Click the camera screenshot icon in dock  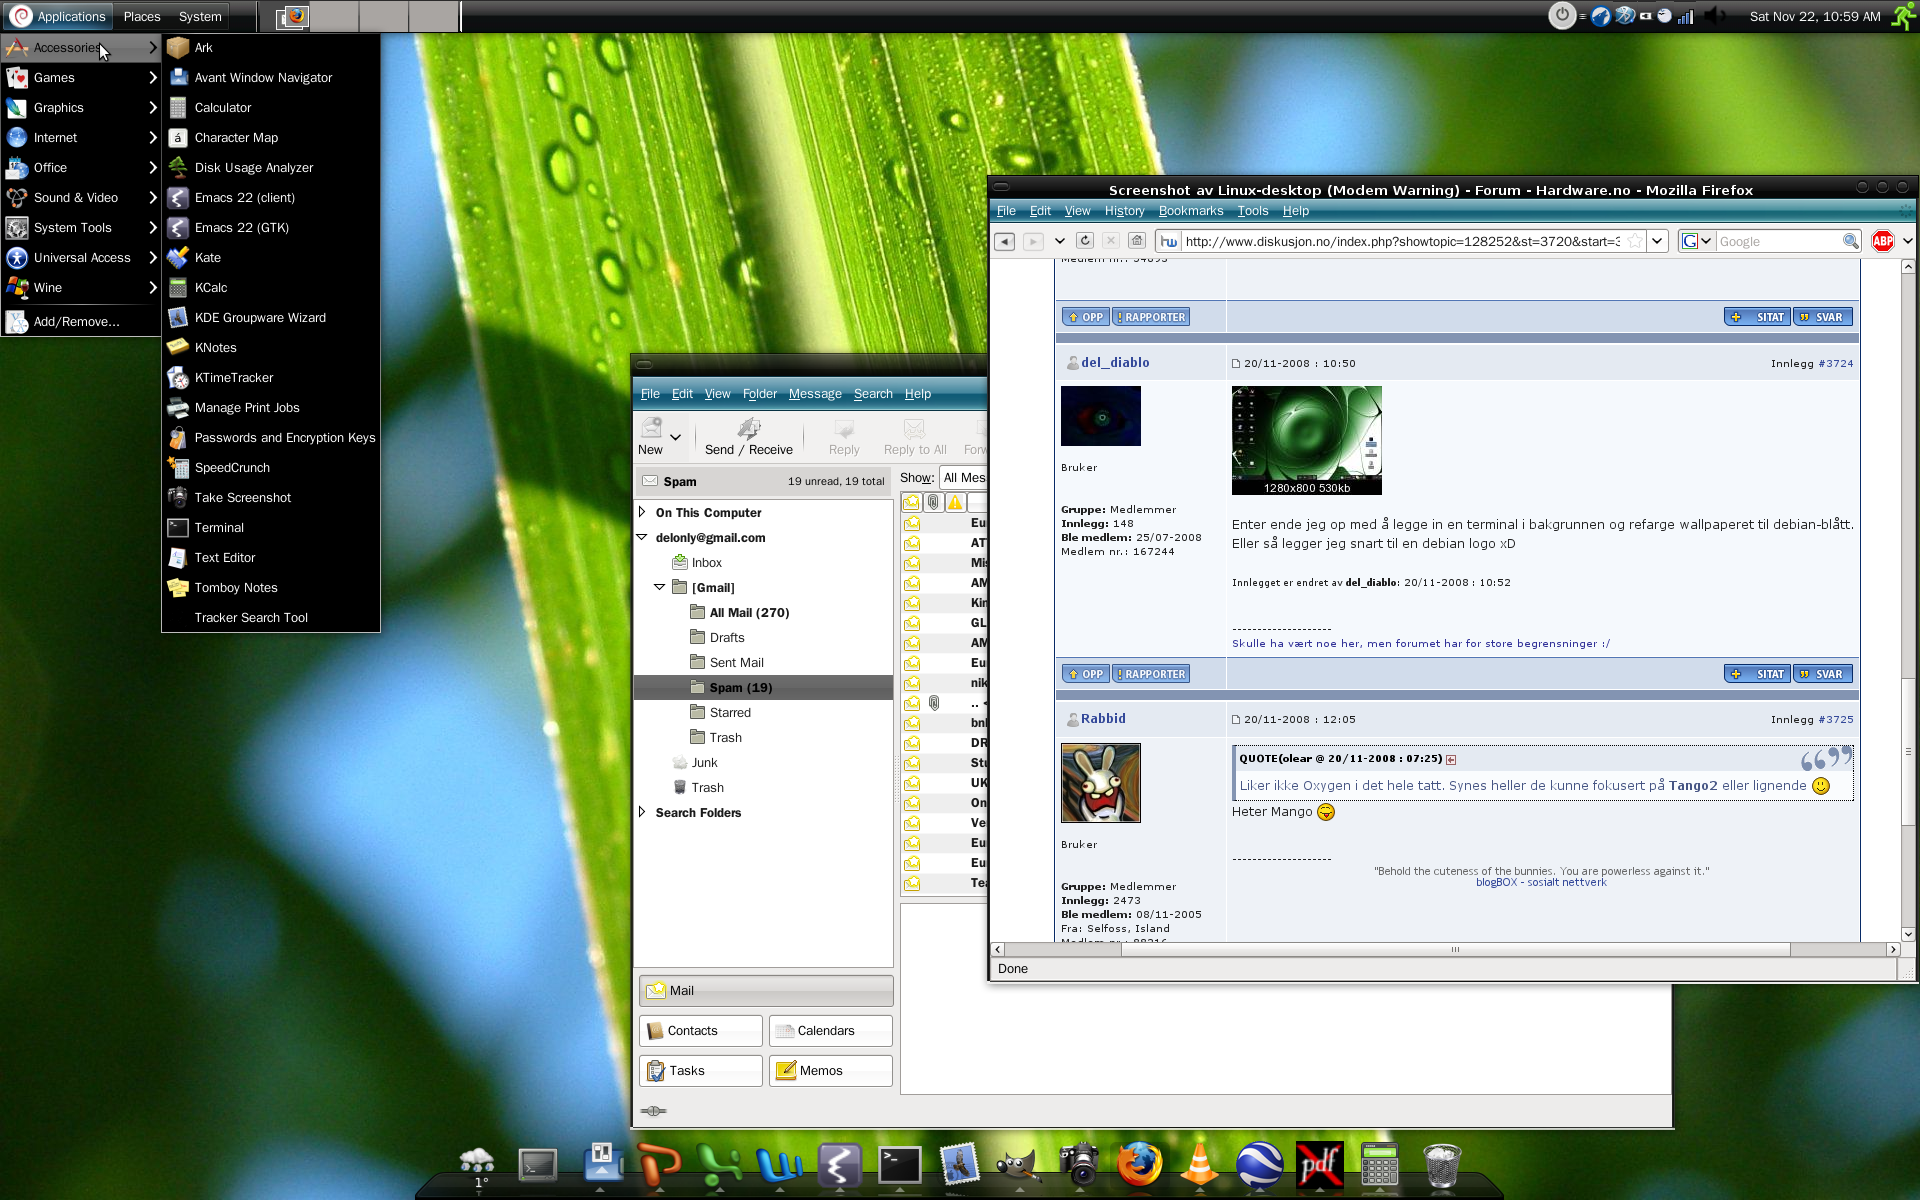click(x=1079, y=1164)
